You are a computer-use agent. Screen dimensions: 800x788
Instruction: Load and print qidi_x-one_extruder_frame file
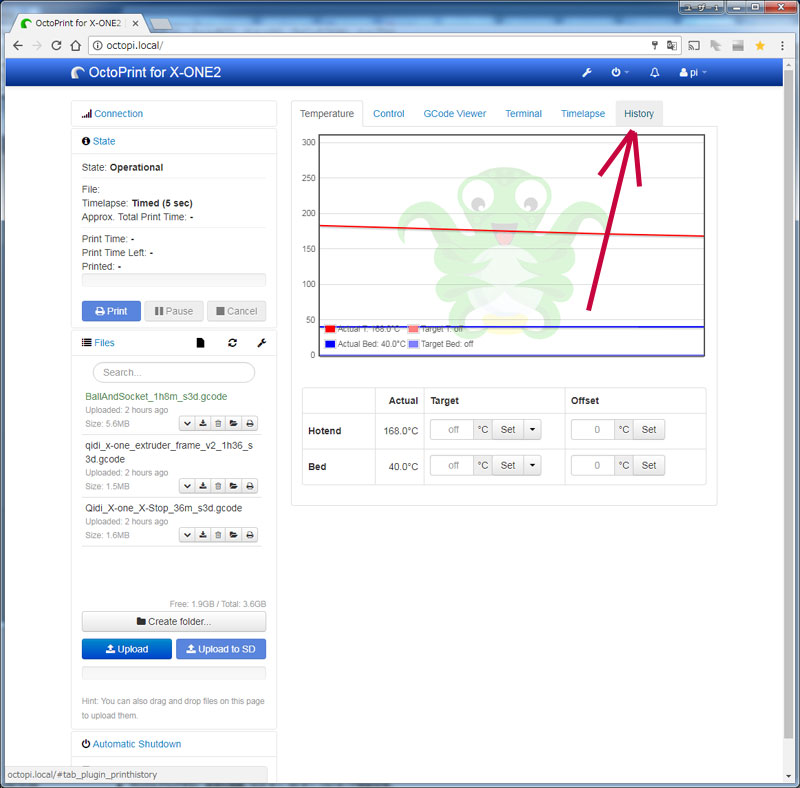point(249,486)
